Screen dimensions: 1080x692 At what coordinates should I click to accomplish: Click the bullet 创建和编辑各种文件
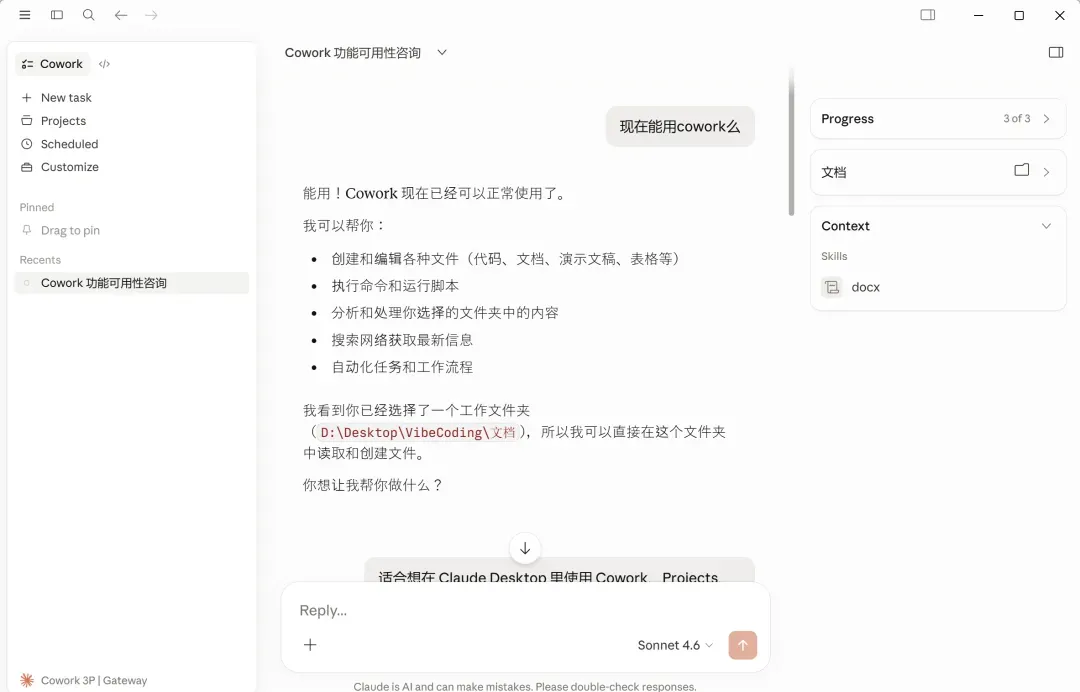pyautogui.click(x=508, y=259)
